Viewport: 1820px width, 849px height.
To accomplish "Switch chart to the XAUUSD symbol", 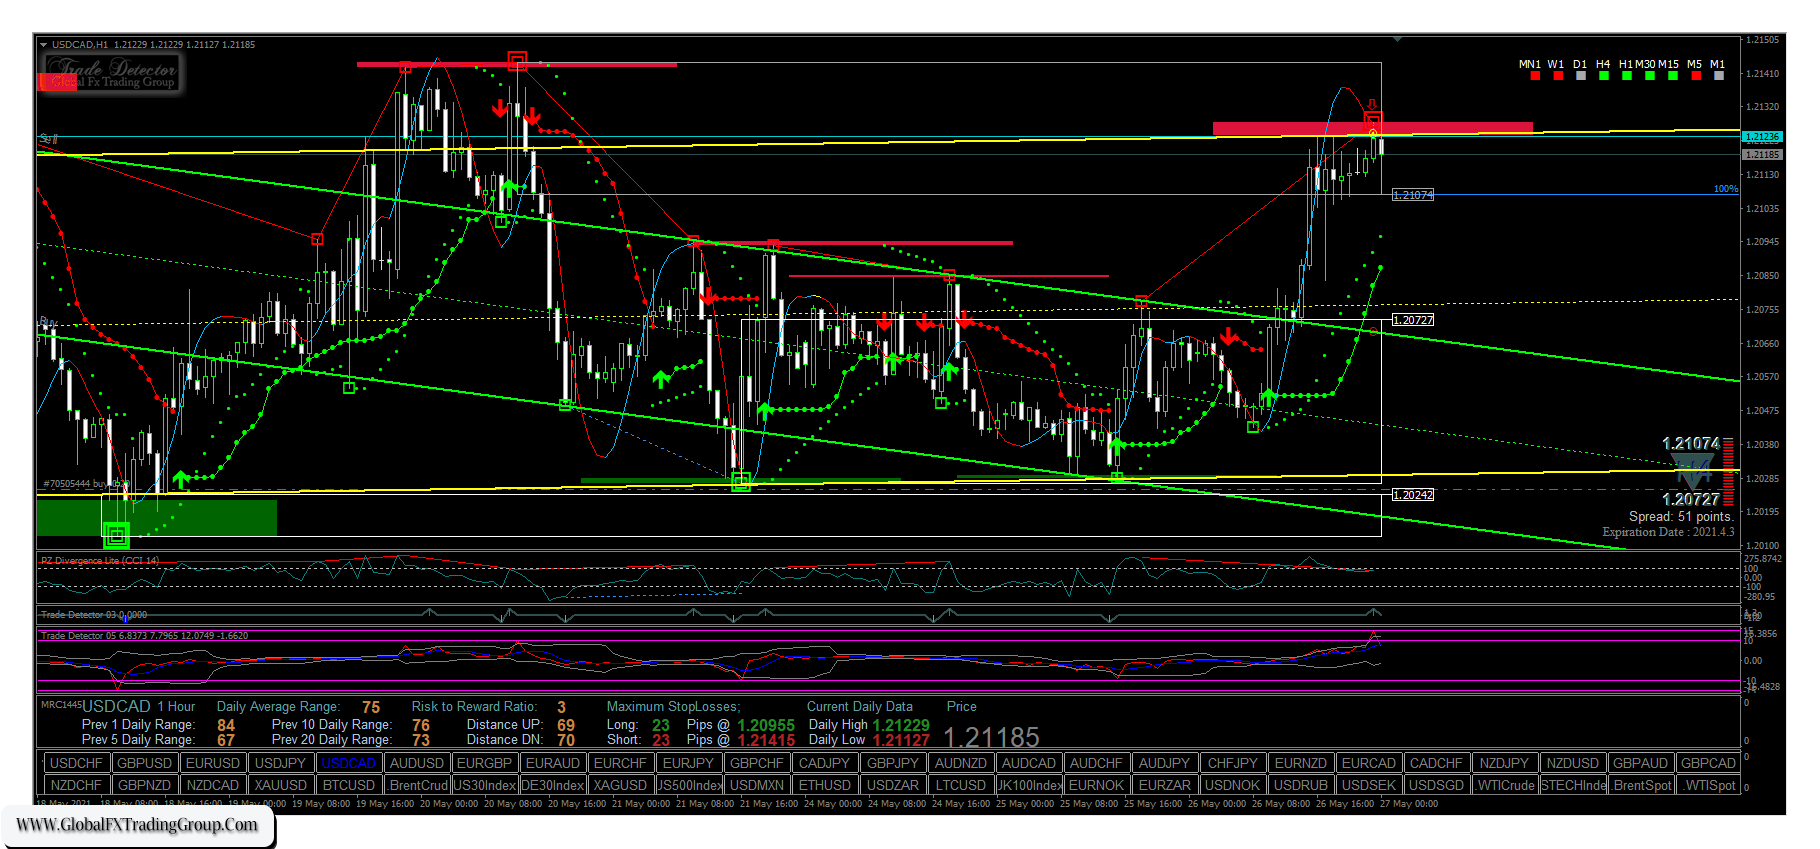I will pos(281,785).
